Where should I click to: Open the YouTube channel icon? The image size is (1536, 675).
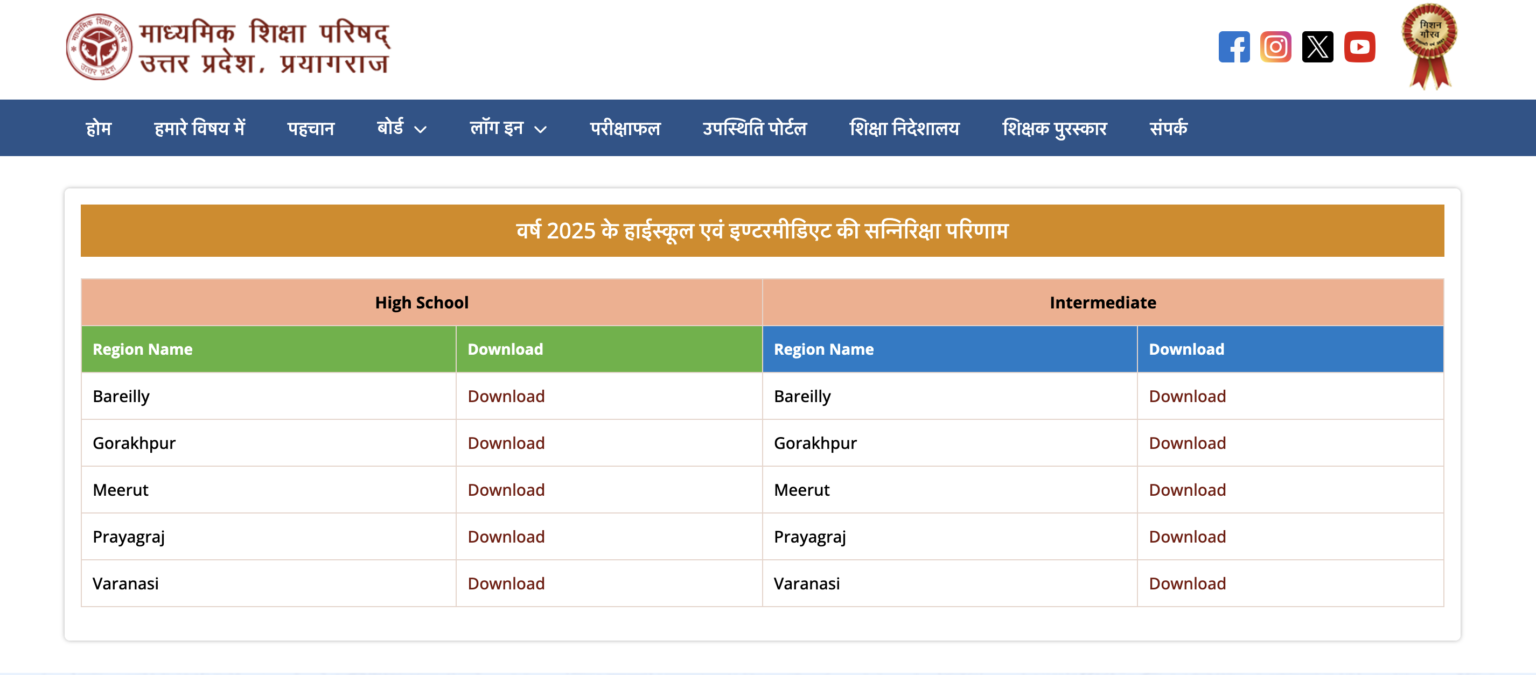(x=1360, y=46)
